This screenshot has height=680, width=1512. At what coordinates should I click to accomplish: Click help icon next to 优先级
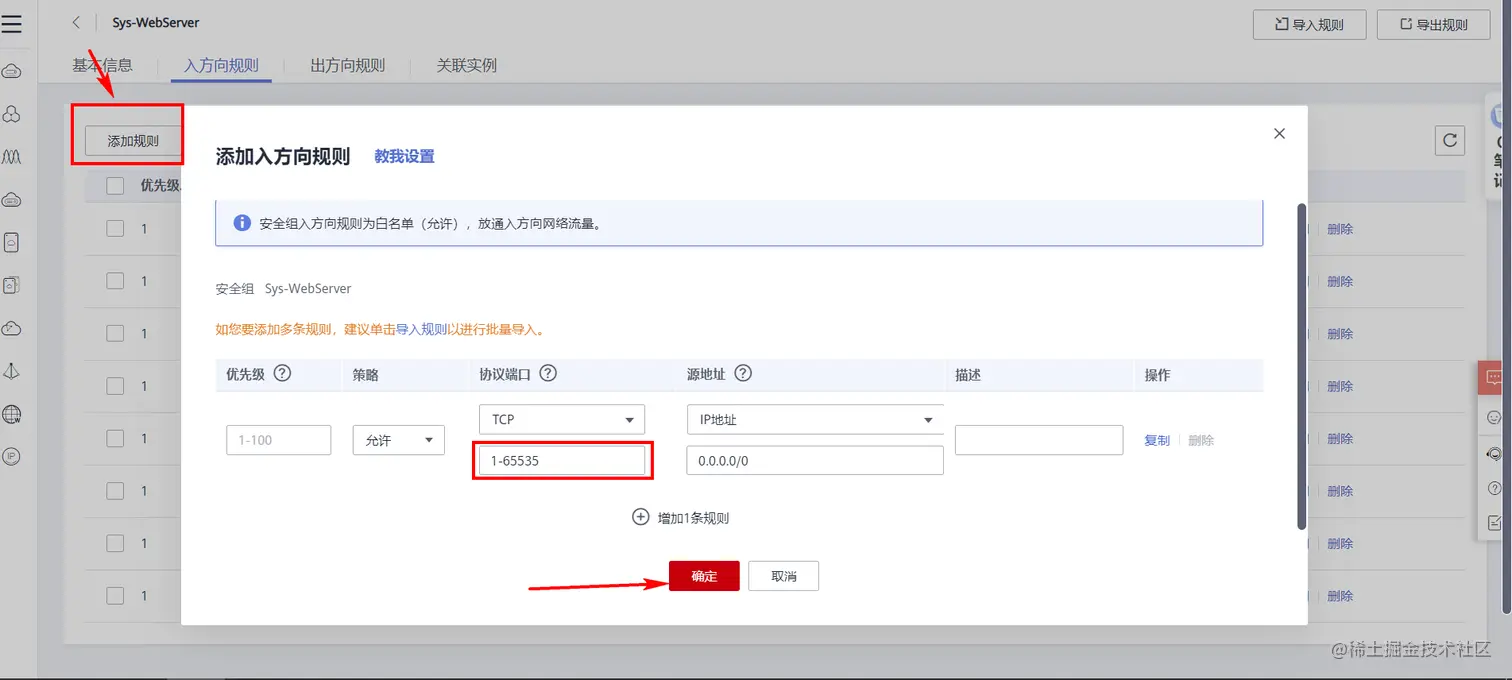282,373
